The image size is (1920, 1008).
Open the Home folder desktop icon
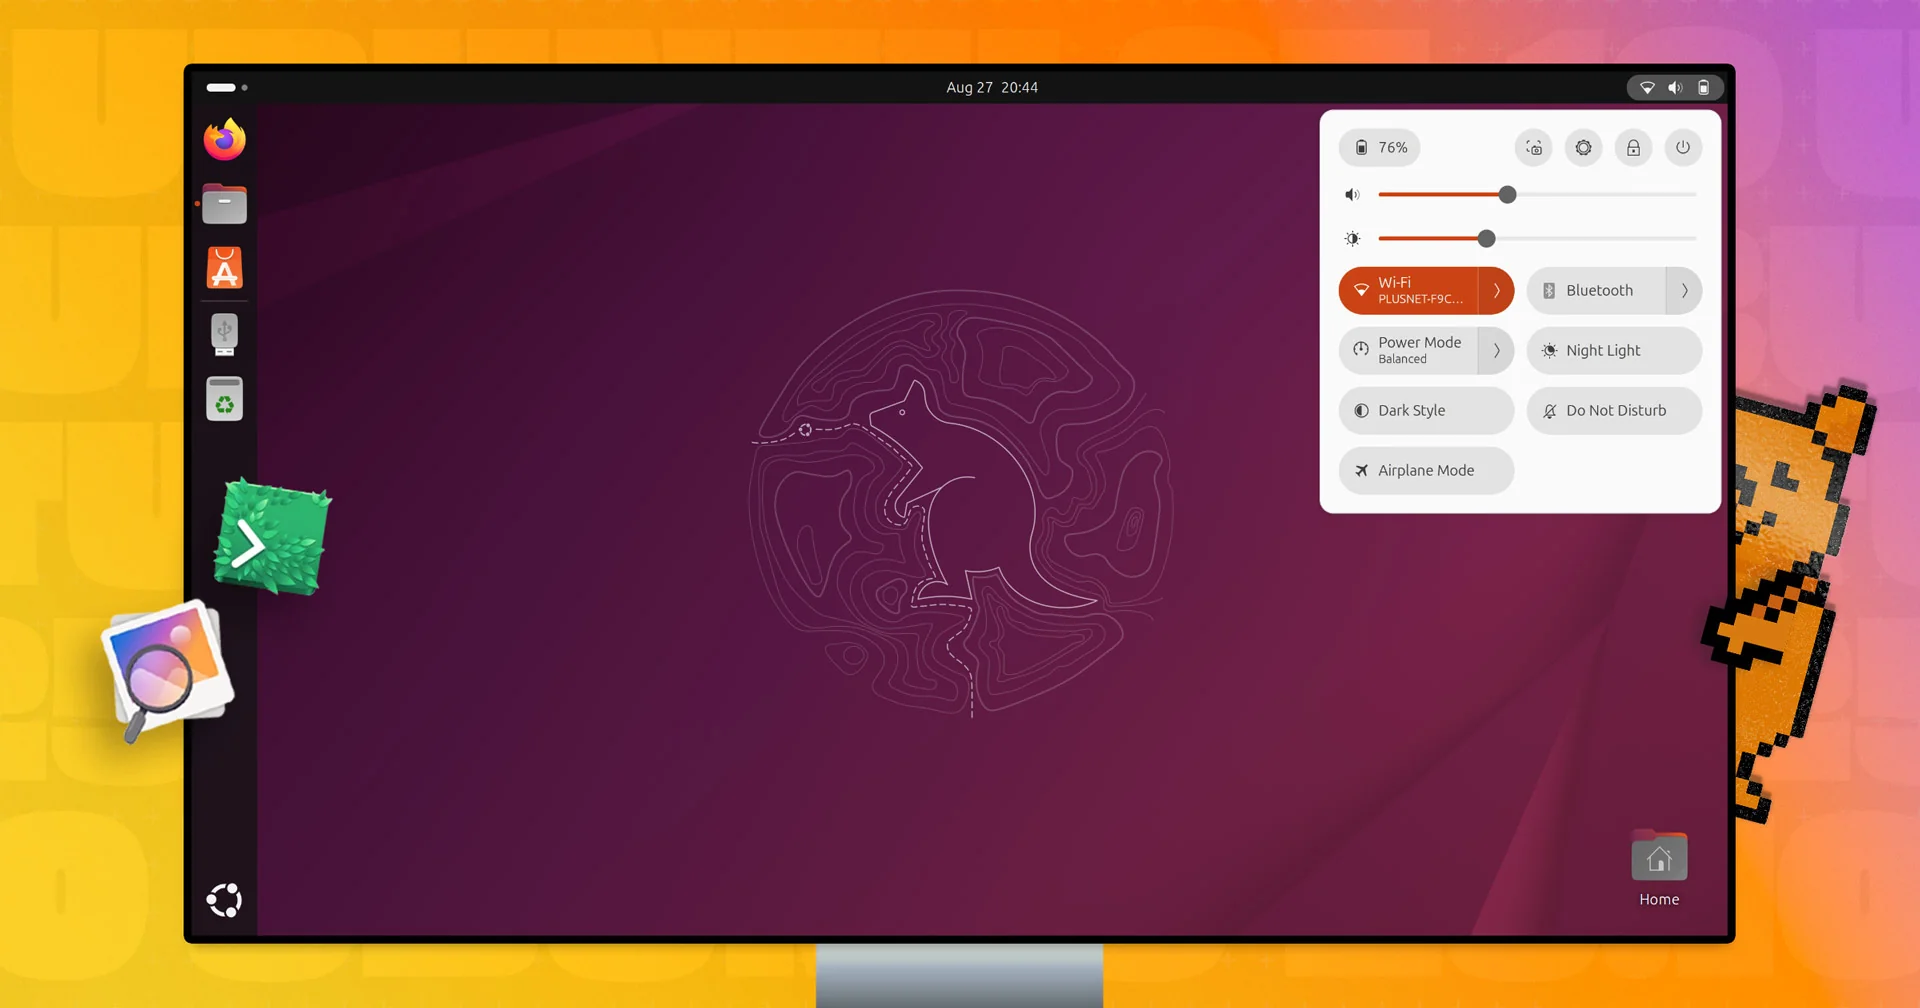point(1659,869)
